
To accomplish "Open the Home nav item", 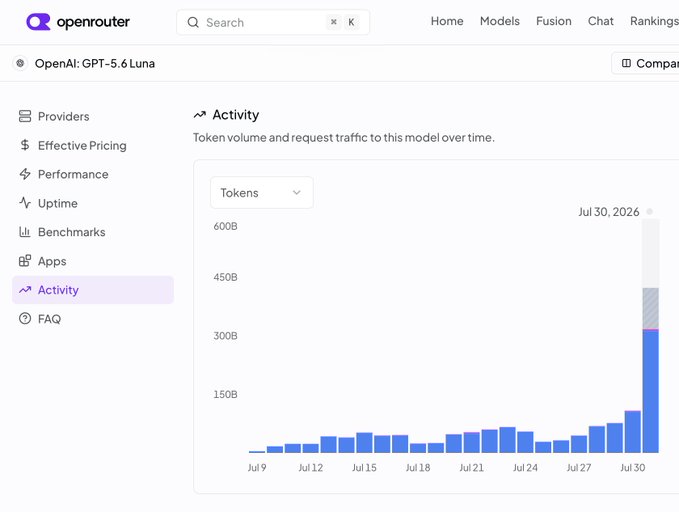I will pos(447,21).
